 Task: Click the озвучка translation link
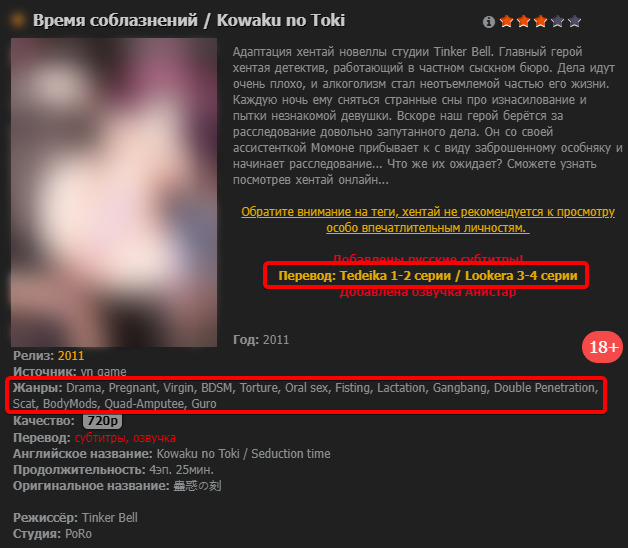155,438
